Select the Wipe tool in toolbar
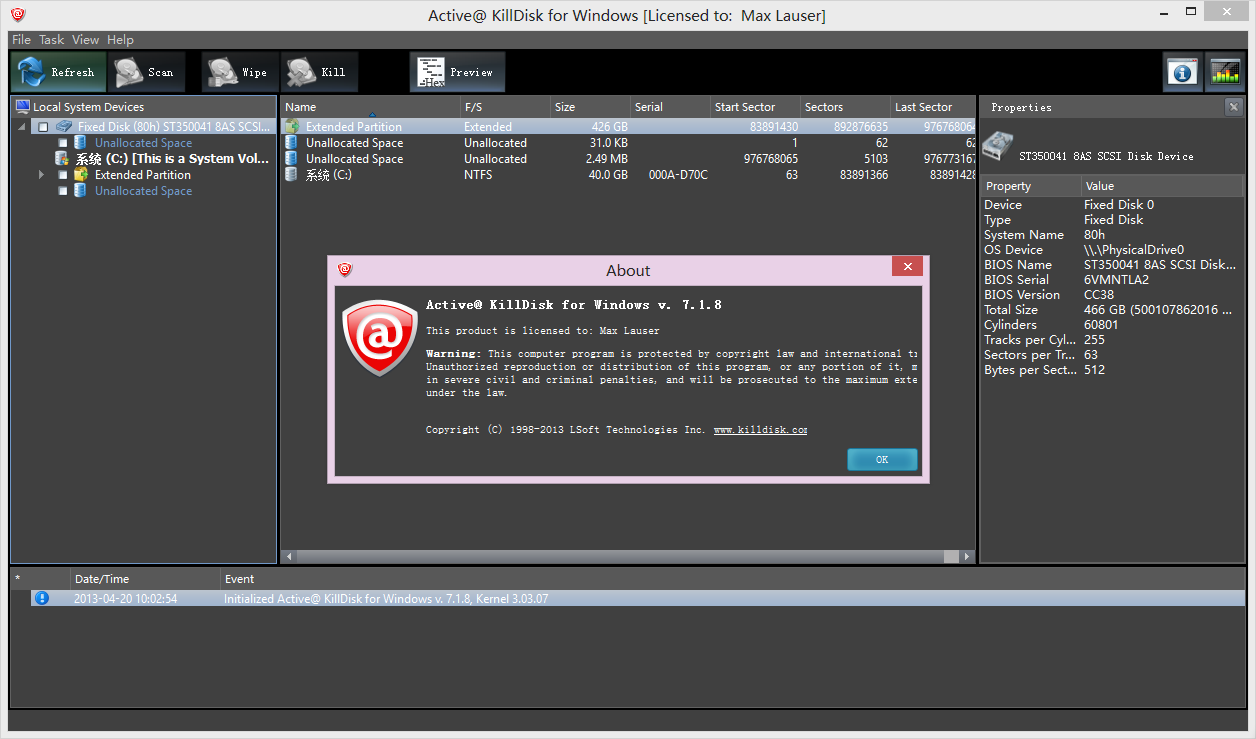This screenshot has width=1256, height=739. click(x=240, y=72)
